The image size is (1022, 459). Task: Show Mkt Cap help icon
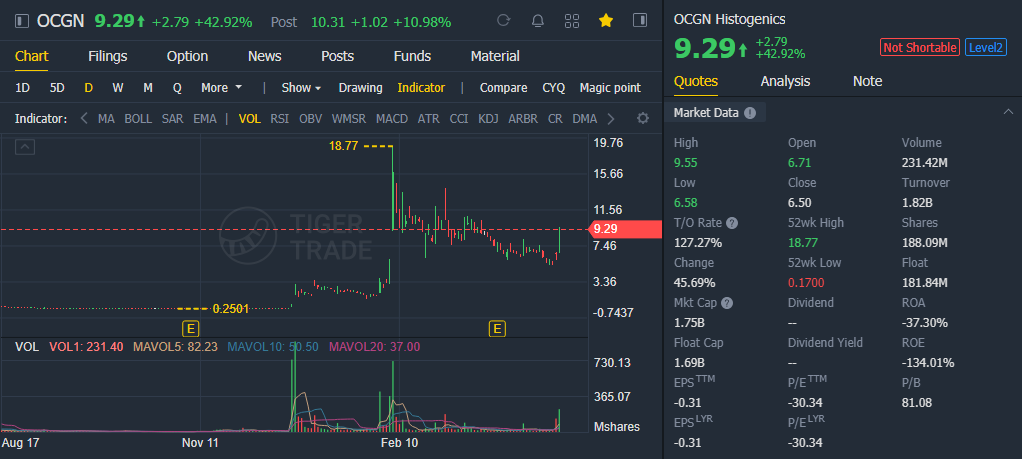[x=727, y=303]
